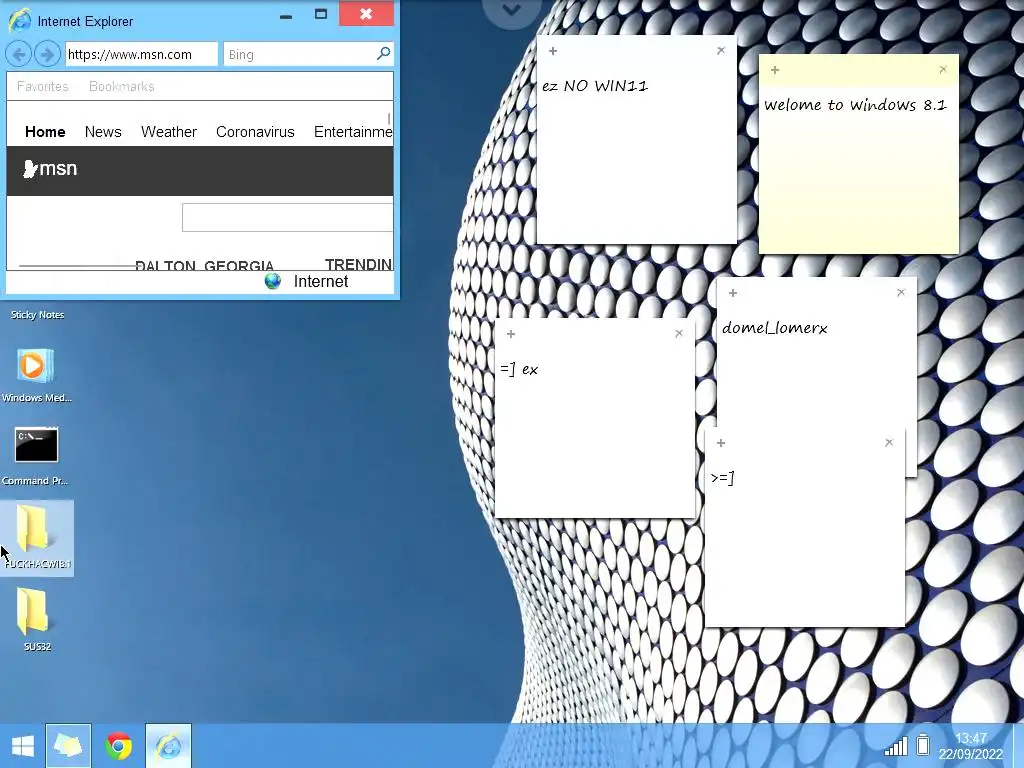The width and height of the screenshot is (1024, 768).
Task: Delete the 'domel_lomerx' sticky note
Action: pyautogui.click(x=901, y=293)
